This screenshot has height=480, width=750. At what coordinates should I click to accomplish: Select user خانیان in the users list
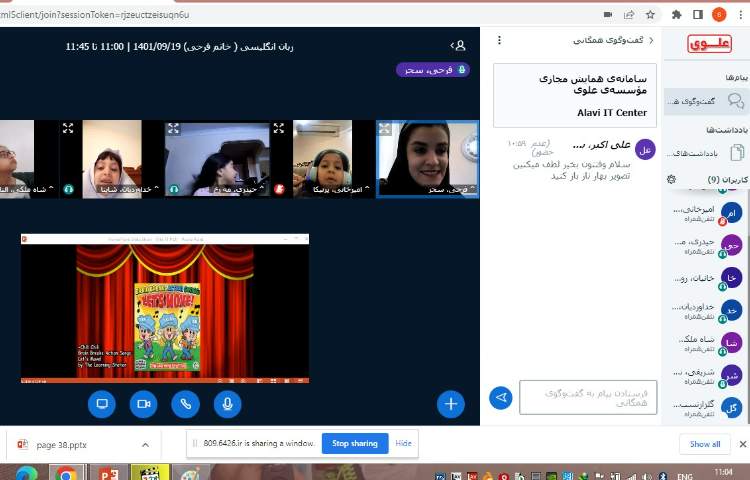pos(706,278)
